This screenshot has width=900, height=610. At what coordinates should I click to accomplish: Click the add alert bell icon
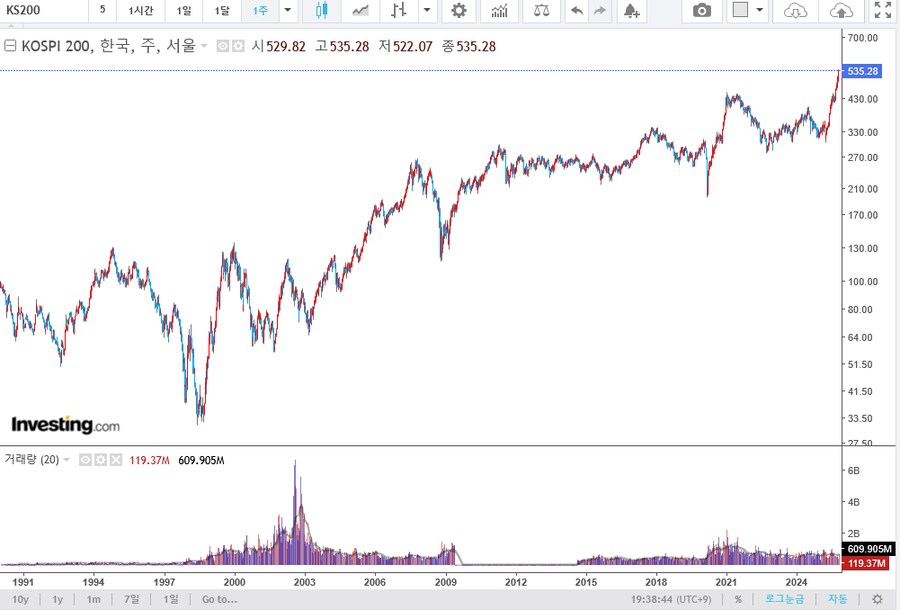pos(630,10)
